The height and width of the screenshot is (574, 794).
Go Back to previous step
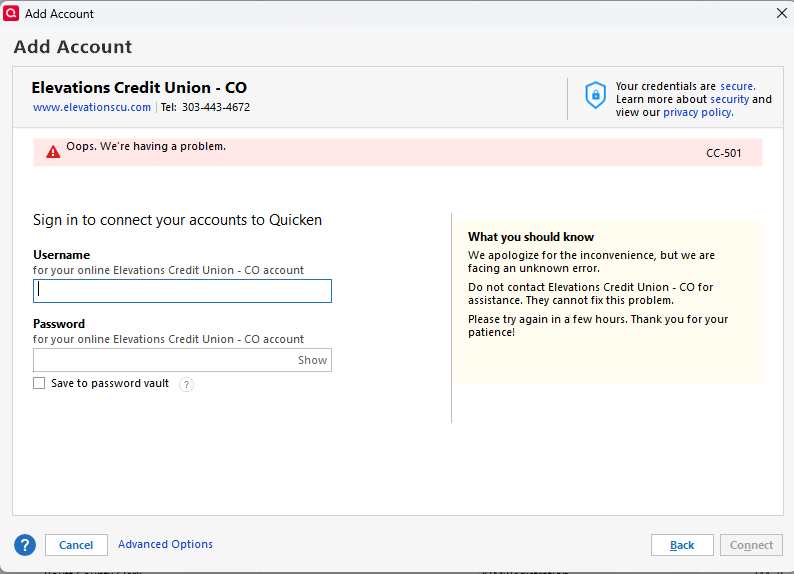(682, 545)
